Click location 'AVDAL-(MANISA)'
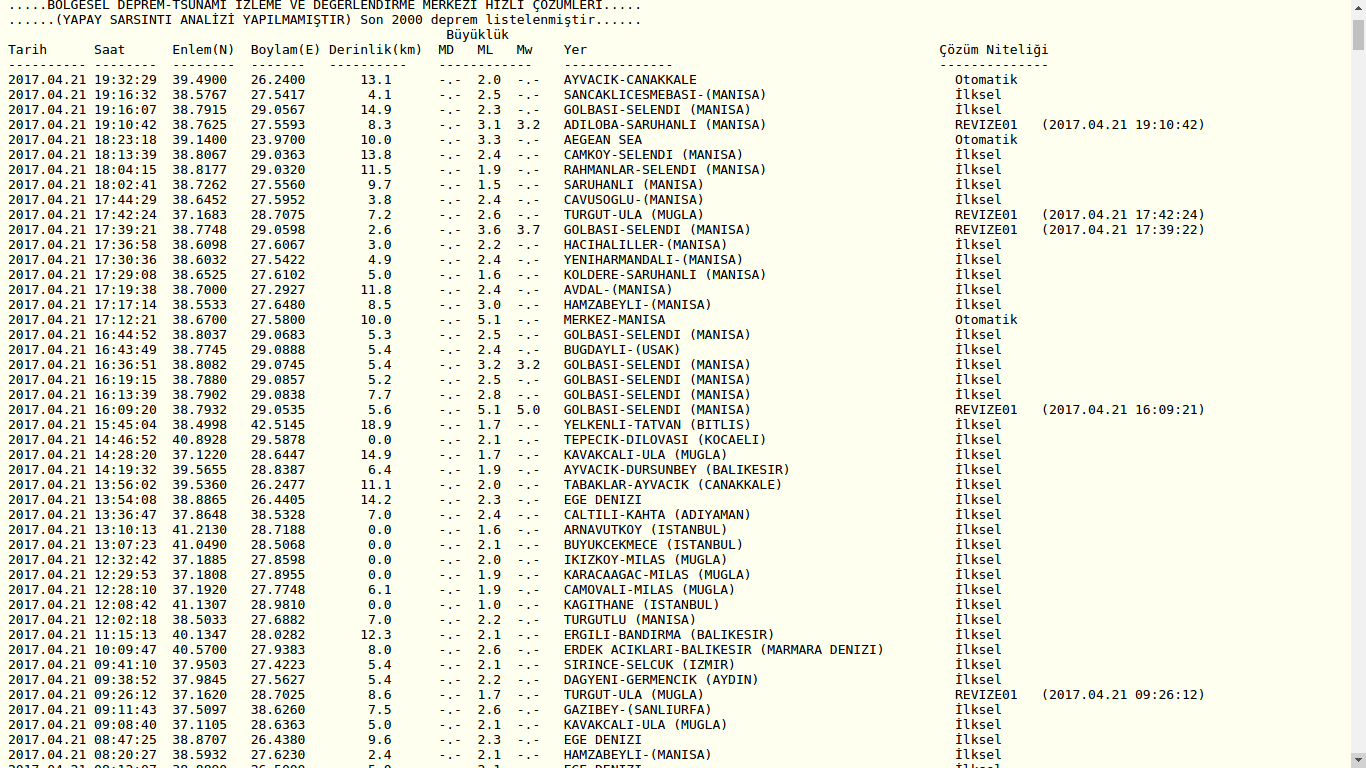 pyautogui.click(x=618, y=290)
